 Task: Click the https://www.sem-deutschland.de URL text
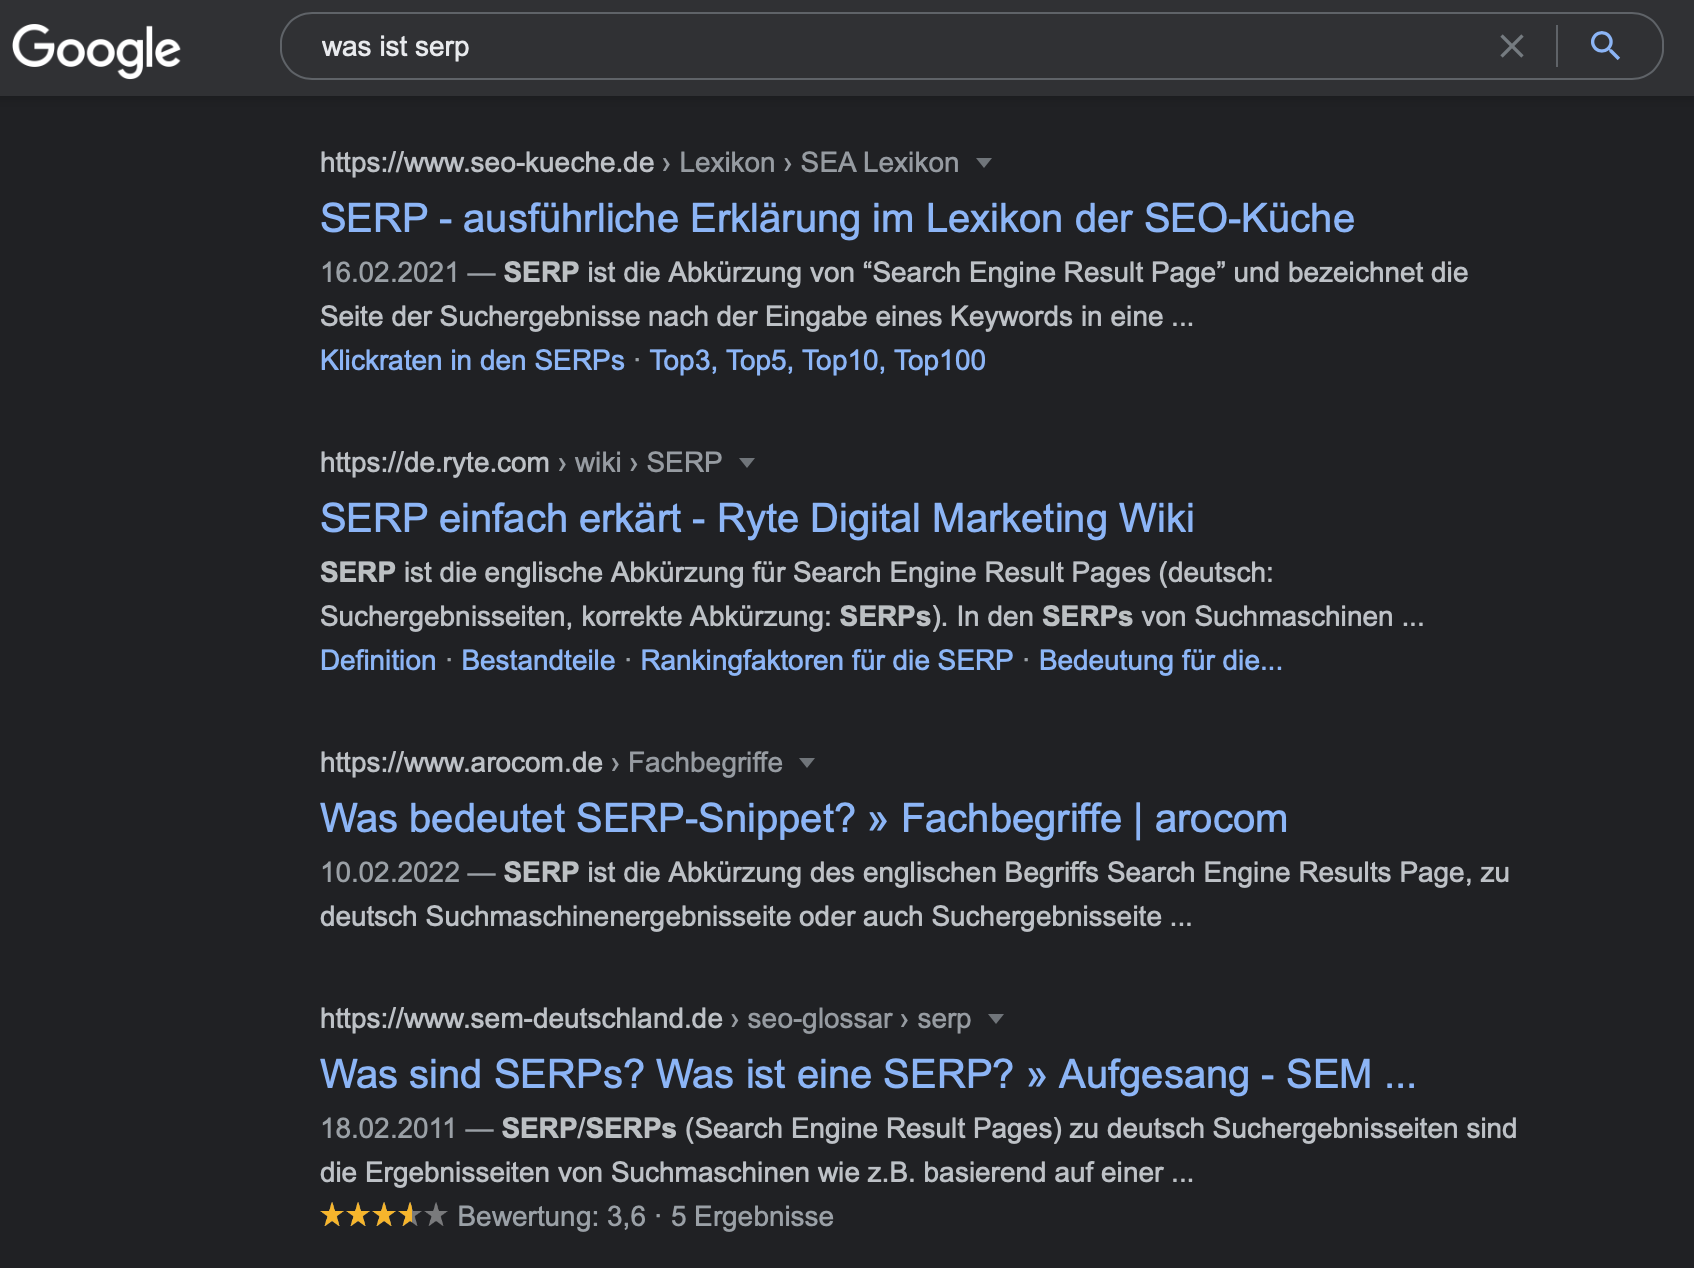point(521,1018)
